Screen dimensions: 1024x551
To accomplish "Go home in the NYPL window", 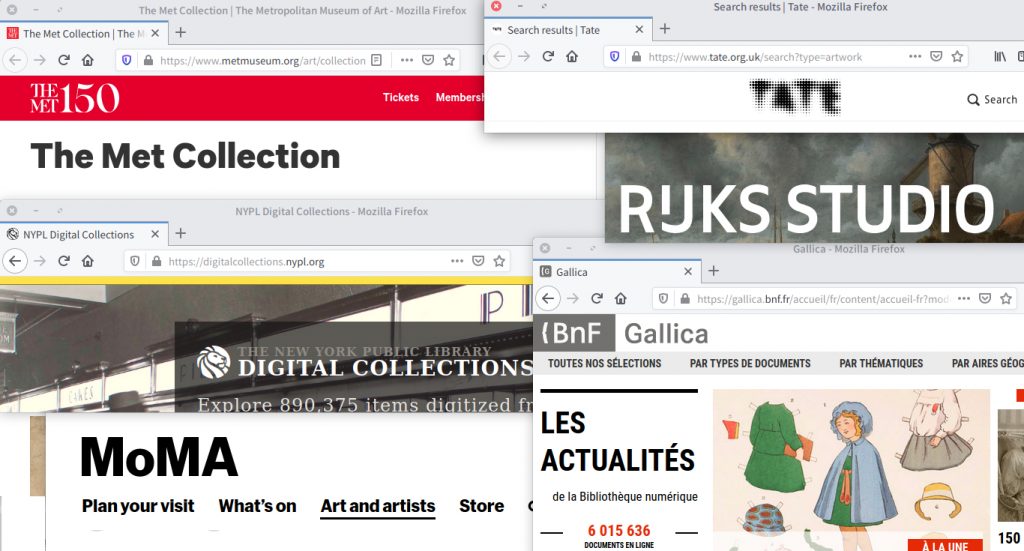I will tap(88, 261).
